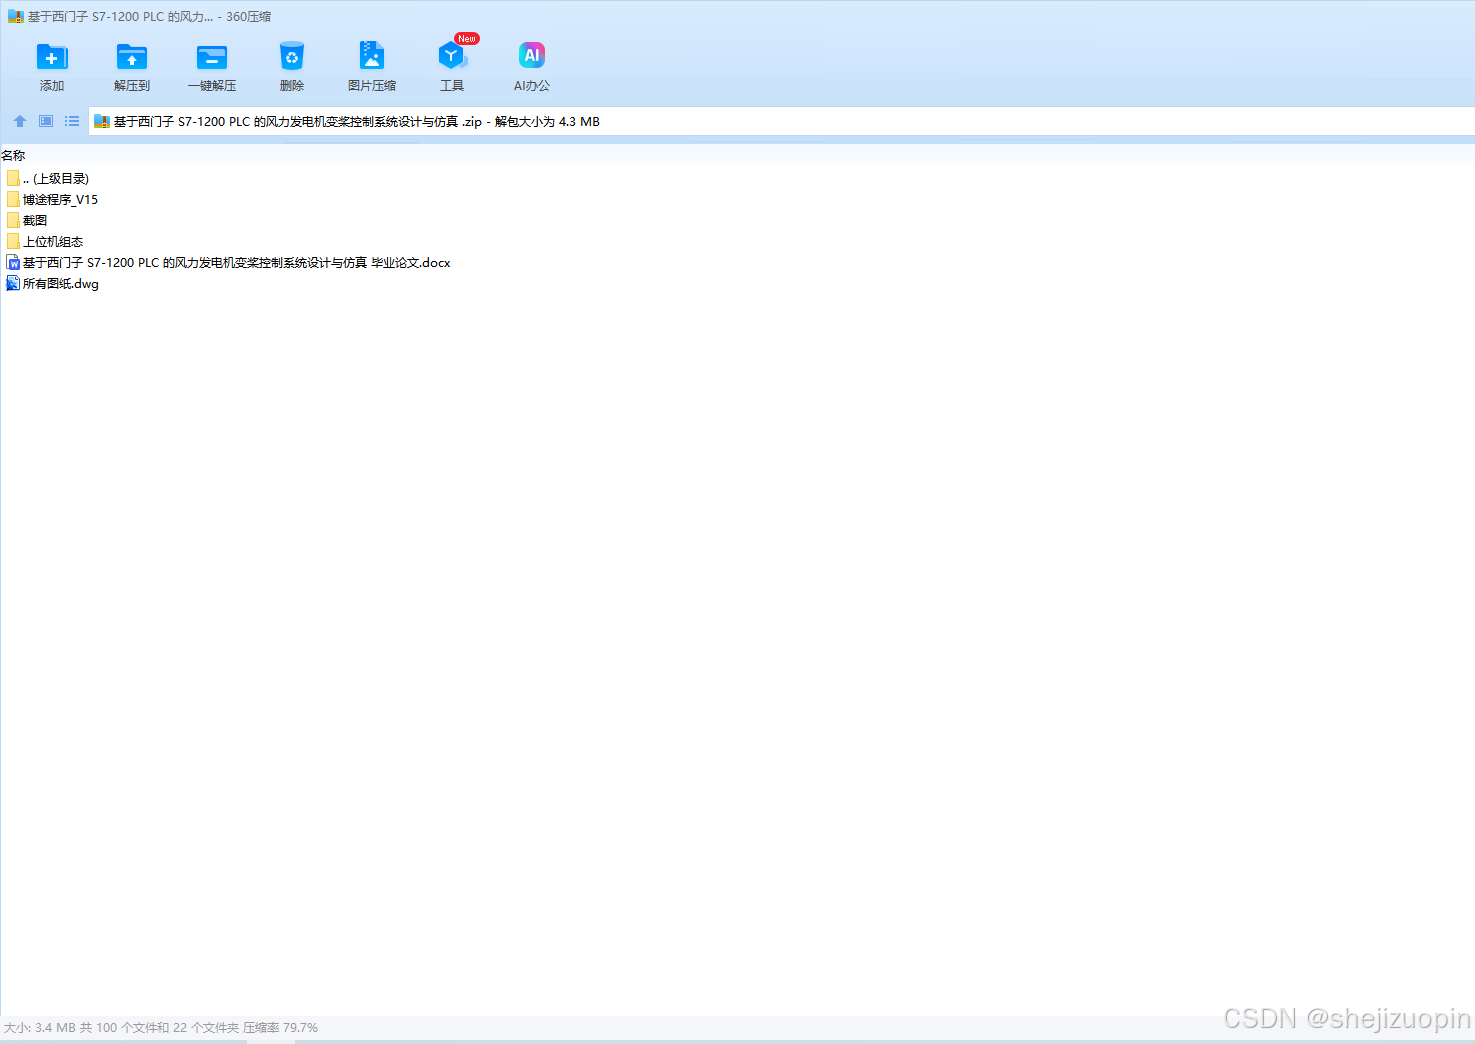Viewport: 1475px width, 1044px height.
Task: Click the 添加 (Add) toolbar icon
Action: click(x=52, y=57)
